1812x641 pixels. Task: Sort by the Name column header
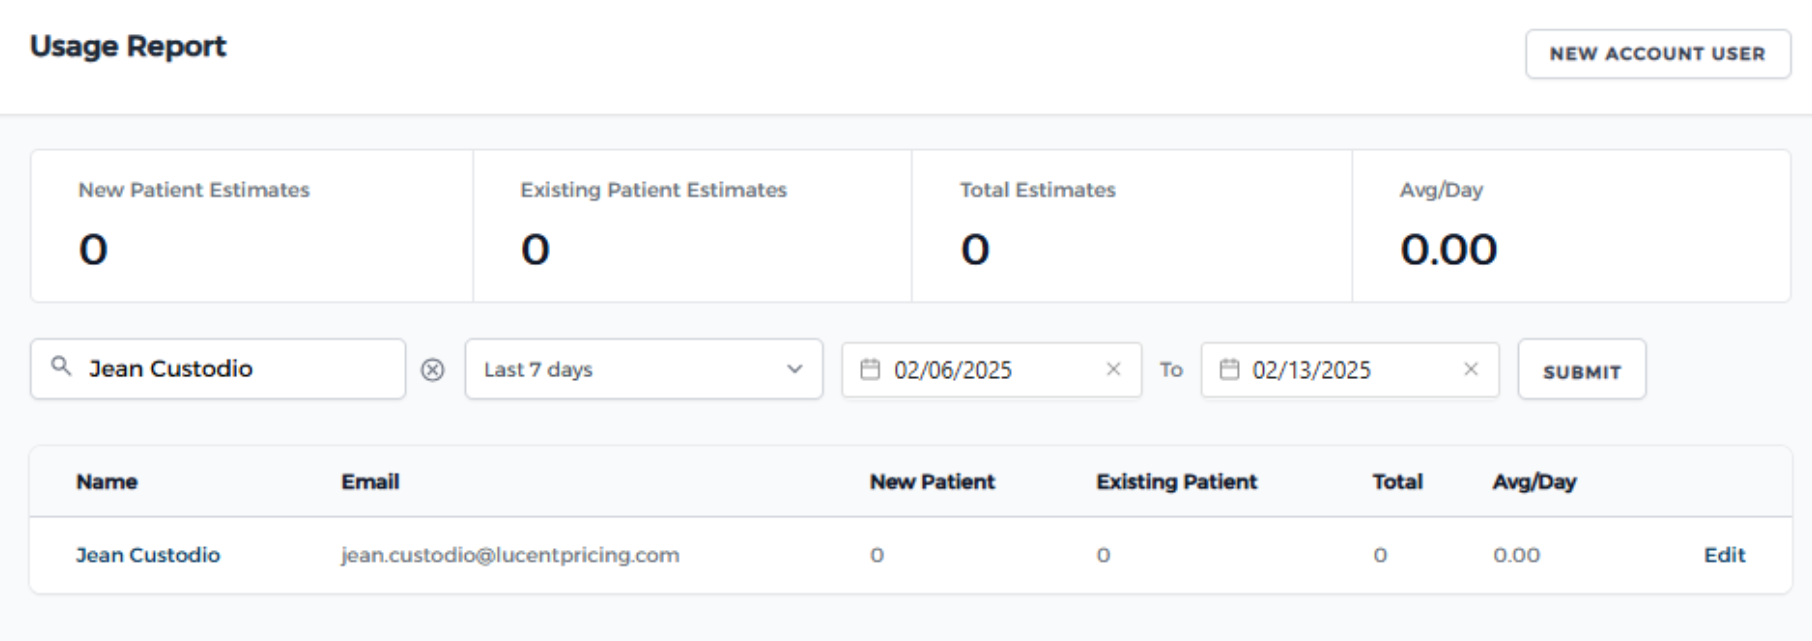[x=107, y=482]
